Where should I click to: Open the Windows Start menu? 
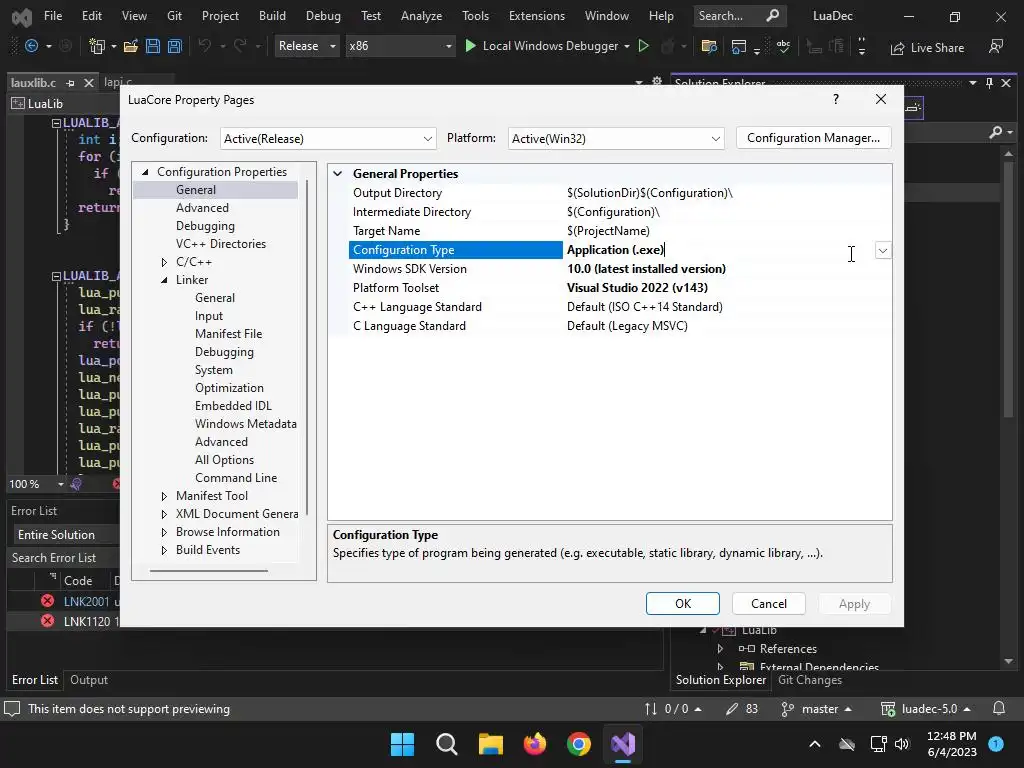pos(402,744)
